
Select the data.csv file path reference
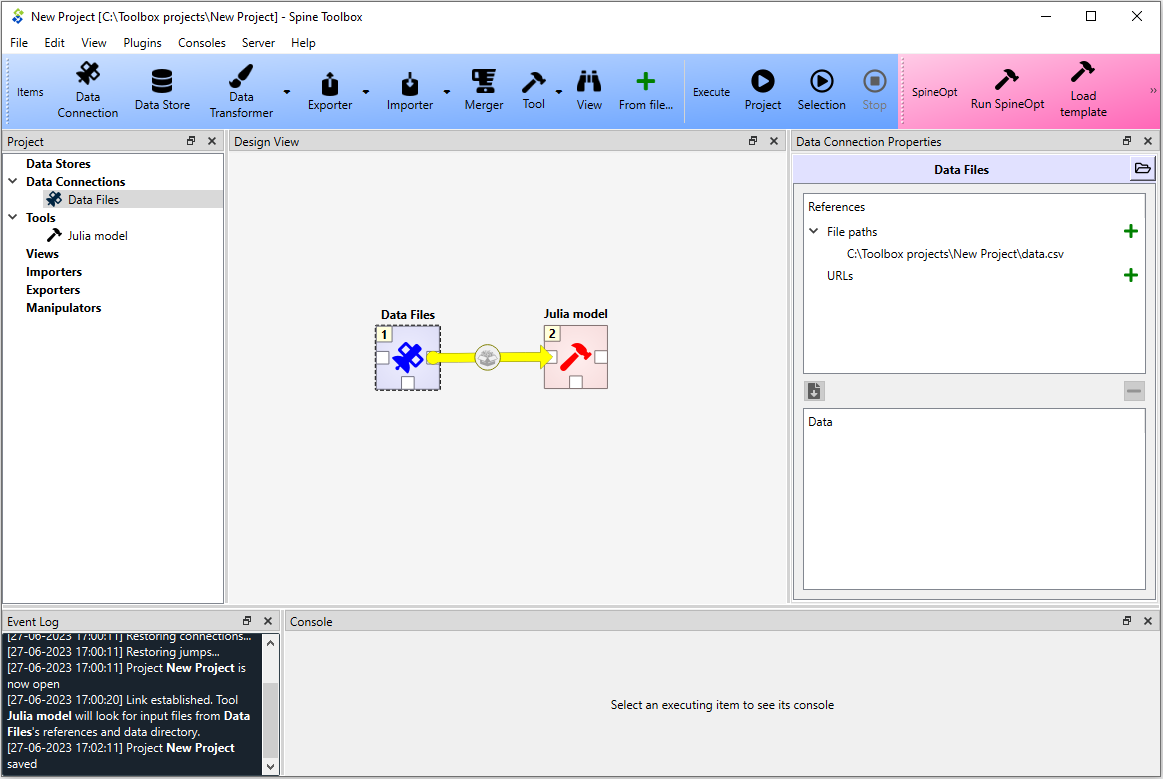(x=955, y=254)
